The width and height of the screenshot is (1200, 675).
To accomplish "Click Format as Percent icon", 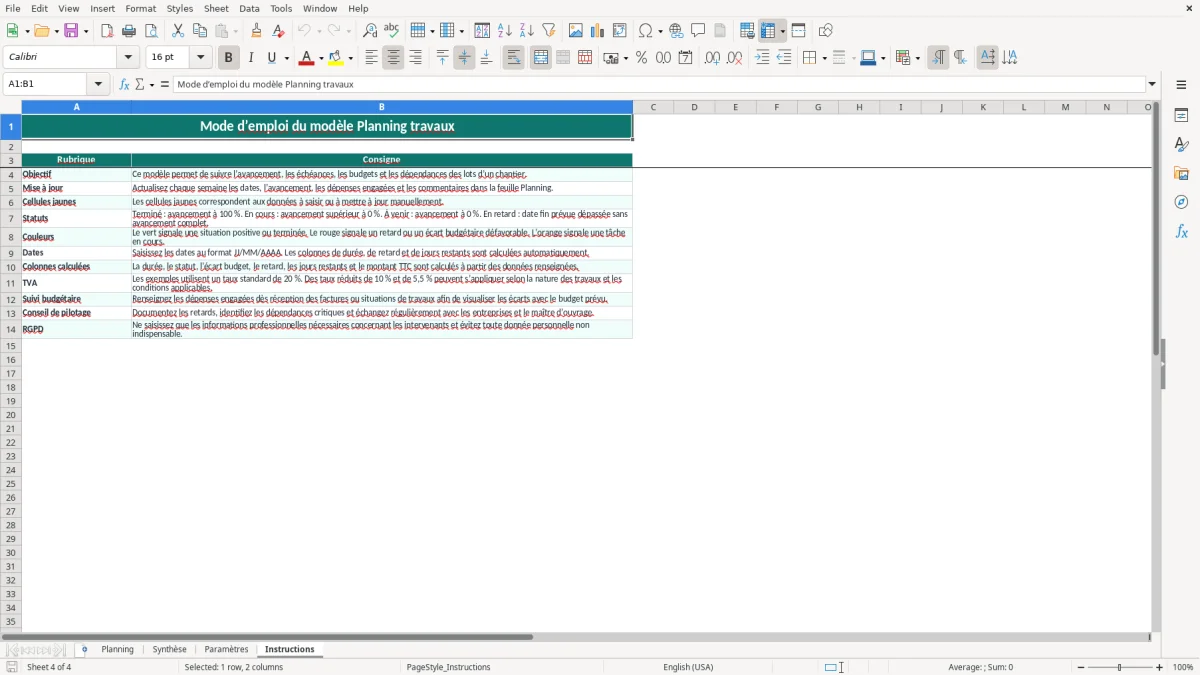I will click(641, 58).
